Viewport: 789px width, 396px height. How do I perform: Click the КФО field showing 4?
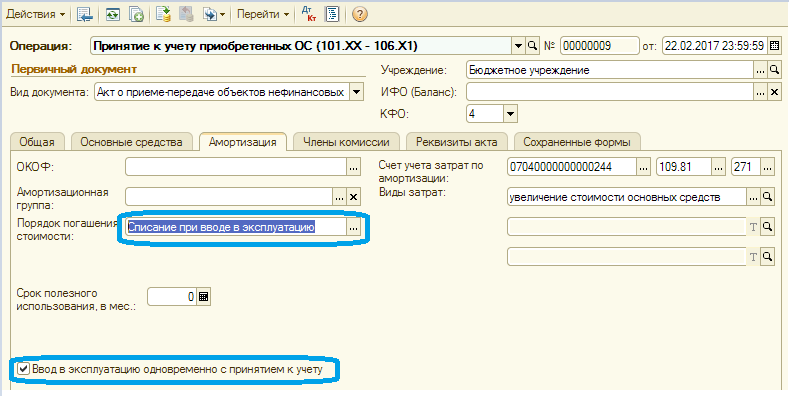pyautogui.click(x=485, y=113)
